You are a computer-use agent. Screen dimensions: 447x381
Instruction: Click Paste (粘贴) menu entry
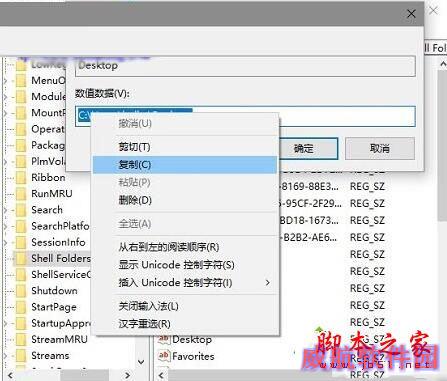pyautogui.click(x=185, y=182)
